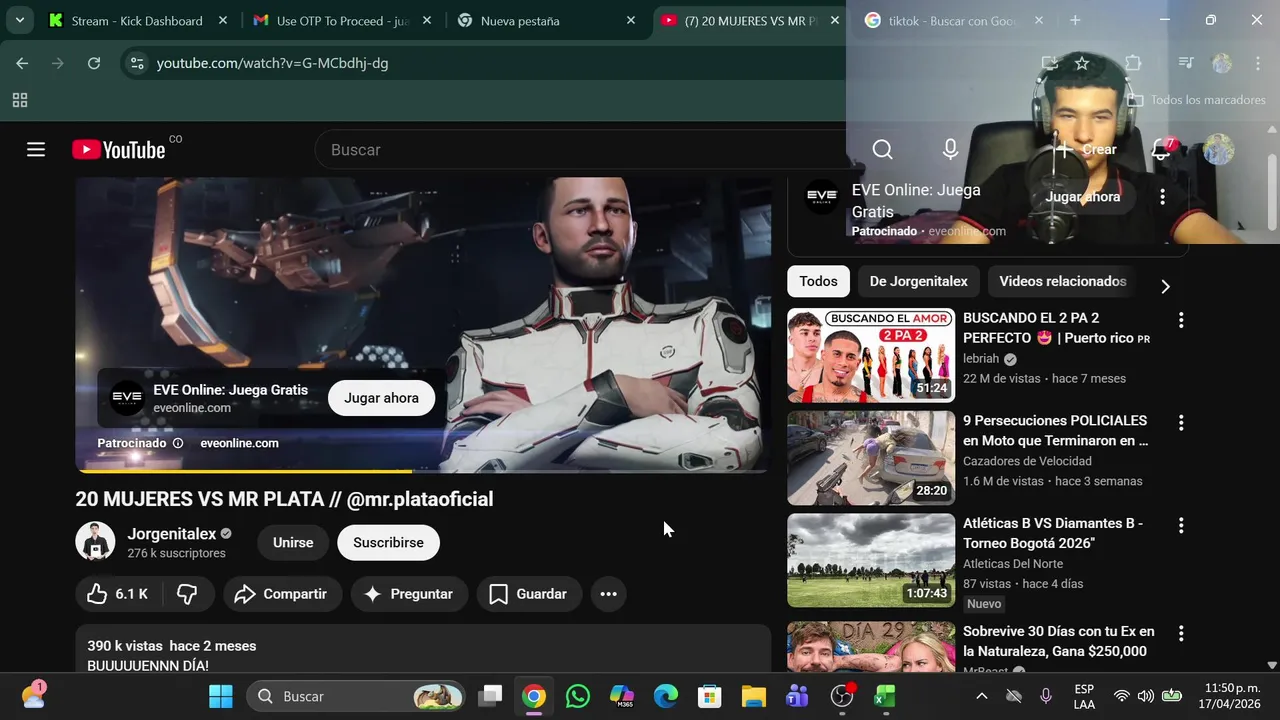Click the Windows taskbar Buscar search box
This screenshot has width=1280, height=720.
click(355, 696)
